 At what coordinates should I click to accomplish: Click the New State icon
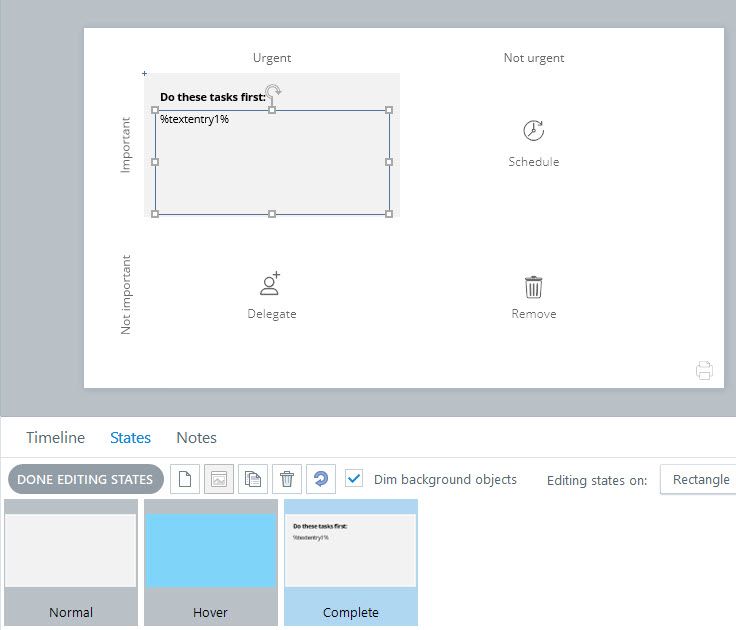pos(184,479)
